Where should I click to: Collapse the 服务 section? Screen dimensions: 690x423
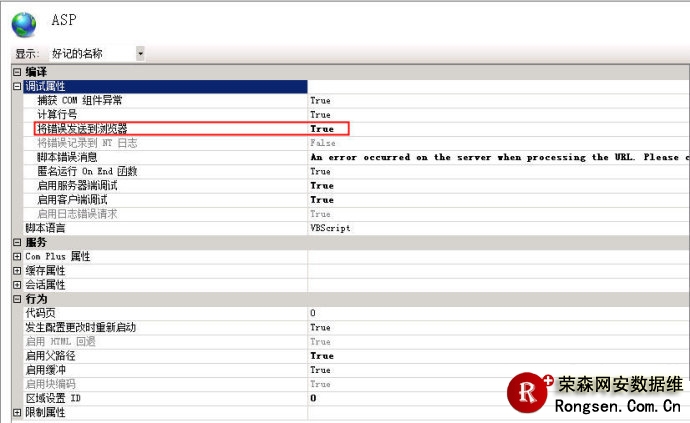coord(17,242)
